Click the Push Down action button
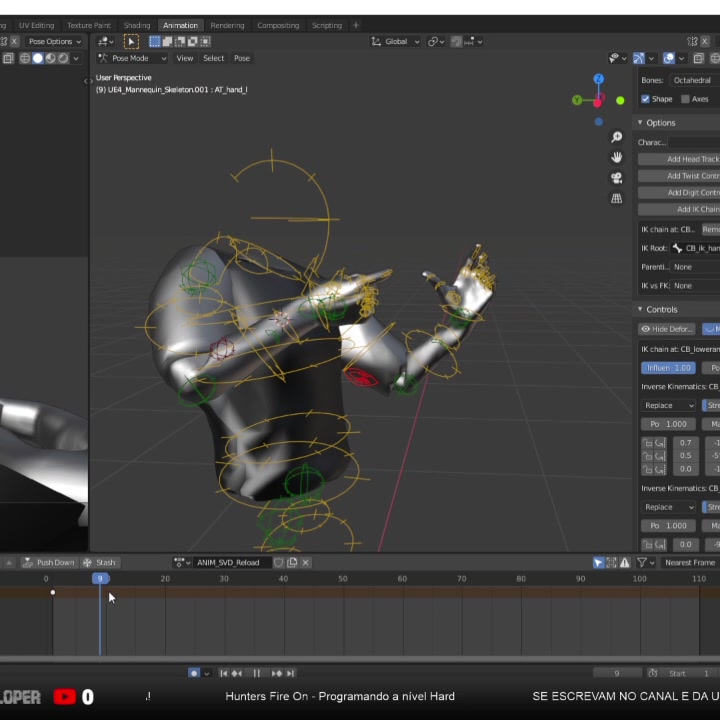Viewport: 720px width, 720px height. click(49, 562)
